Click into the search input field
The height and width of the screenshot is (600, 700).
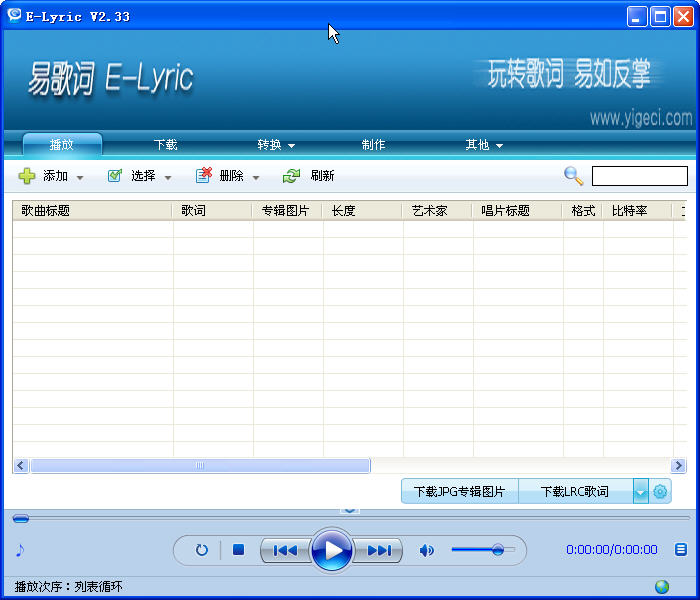640,176
